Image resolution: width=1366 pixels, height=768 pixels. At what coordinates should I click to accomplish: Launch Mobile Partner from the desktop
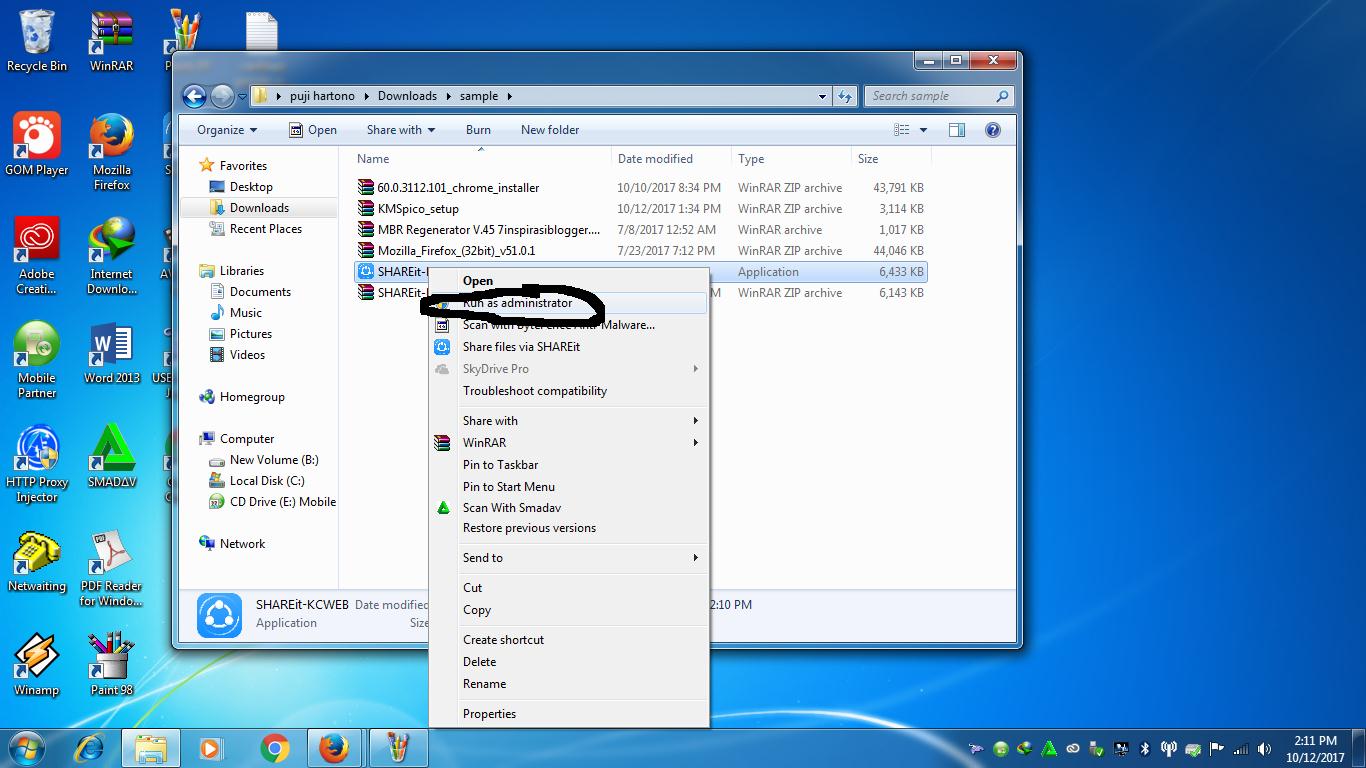37,359
